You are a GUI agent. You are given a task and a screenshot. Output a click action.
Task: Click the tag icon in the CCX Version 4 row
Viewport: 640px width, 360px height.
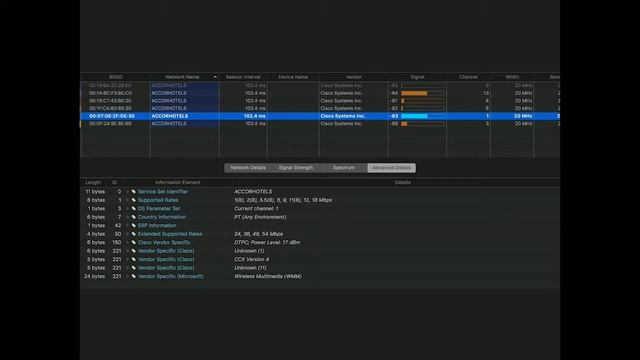[133, 259]
